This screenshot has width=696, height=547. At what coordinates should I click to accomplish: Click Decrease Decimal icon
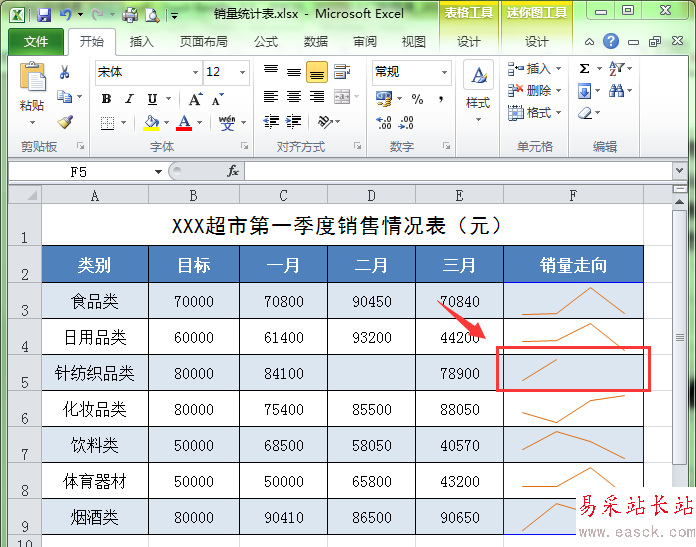406,122
